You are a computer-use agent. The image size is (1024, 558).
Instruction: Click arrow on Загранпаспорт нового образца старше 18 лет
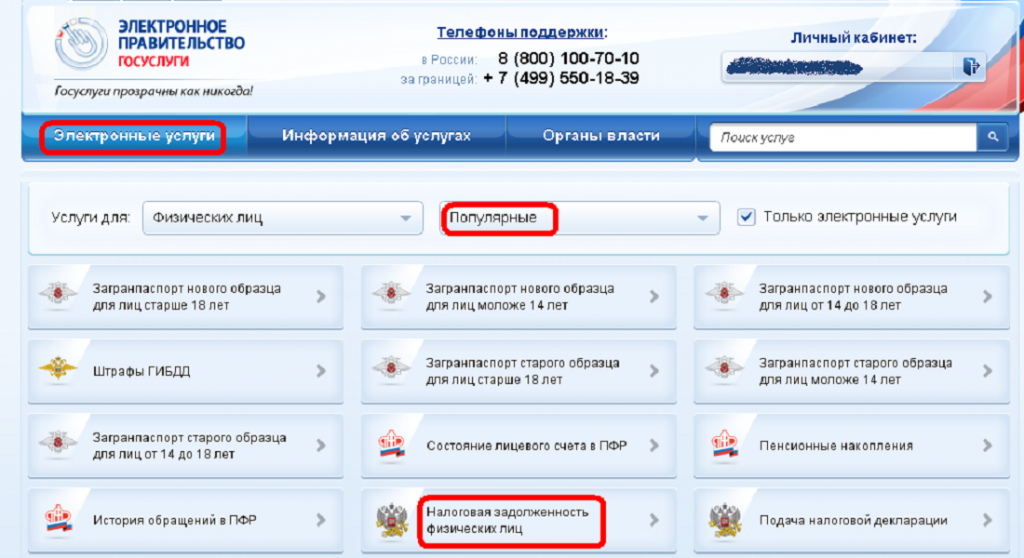(x=321, y=297)
